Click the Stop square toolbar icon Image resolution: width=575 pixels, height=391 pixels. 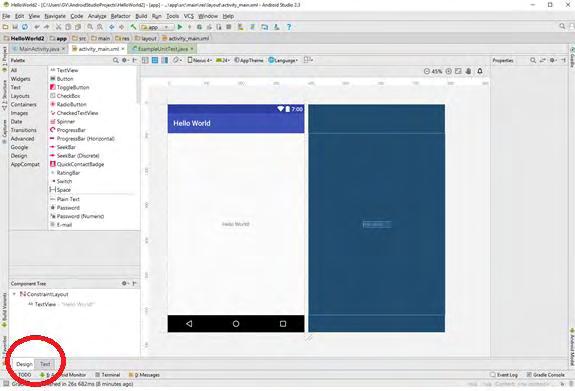(228, 27)
